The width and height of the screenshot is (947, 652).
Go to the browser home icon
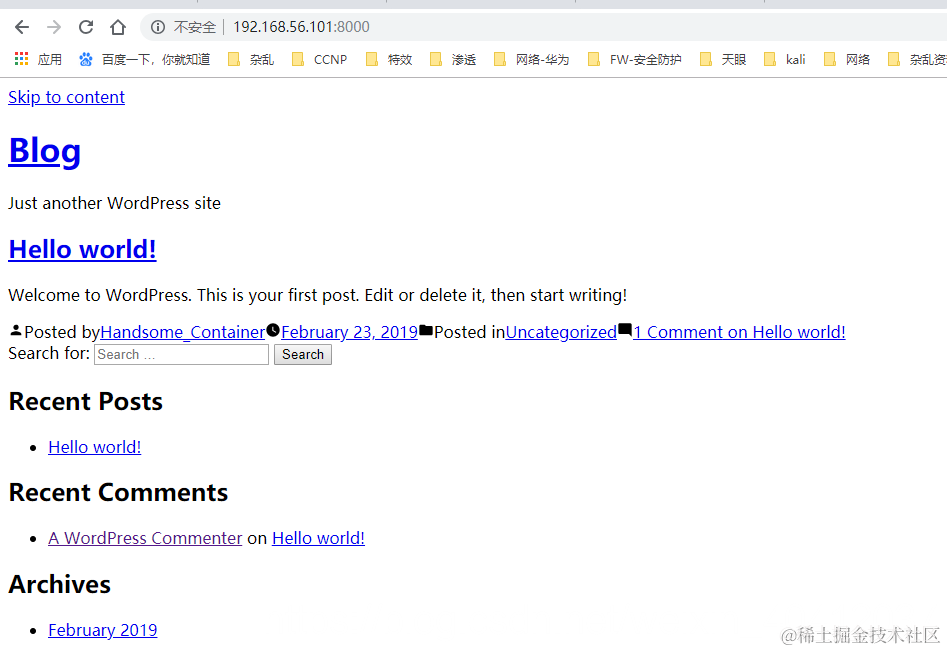click(x=118, y=27)
